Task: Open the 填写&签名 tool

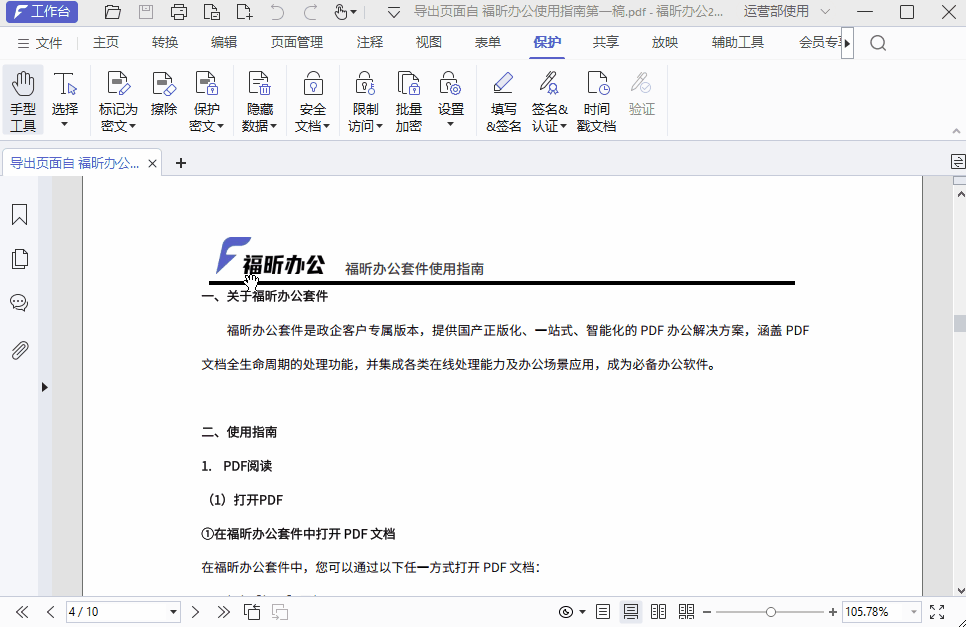Action: pos(502,98)
